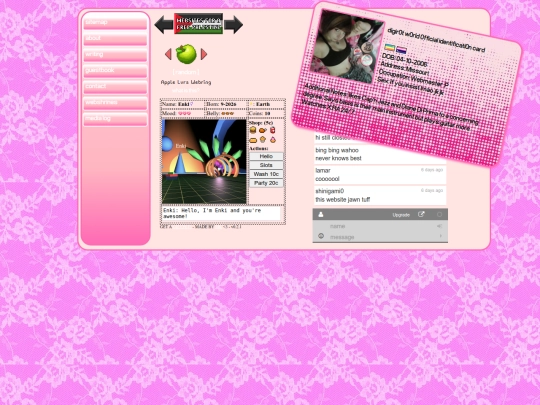
Task: Focus the chatbox name input field
Action: [x=381, y=226]
